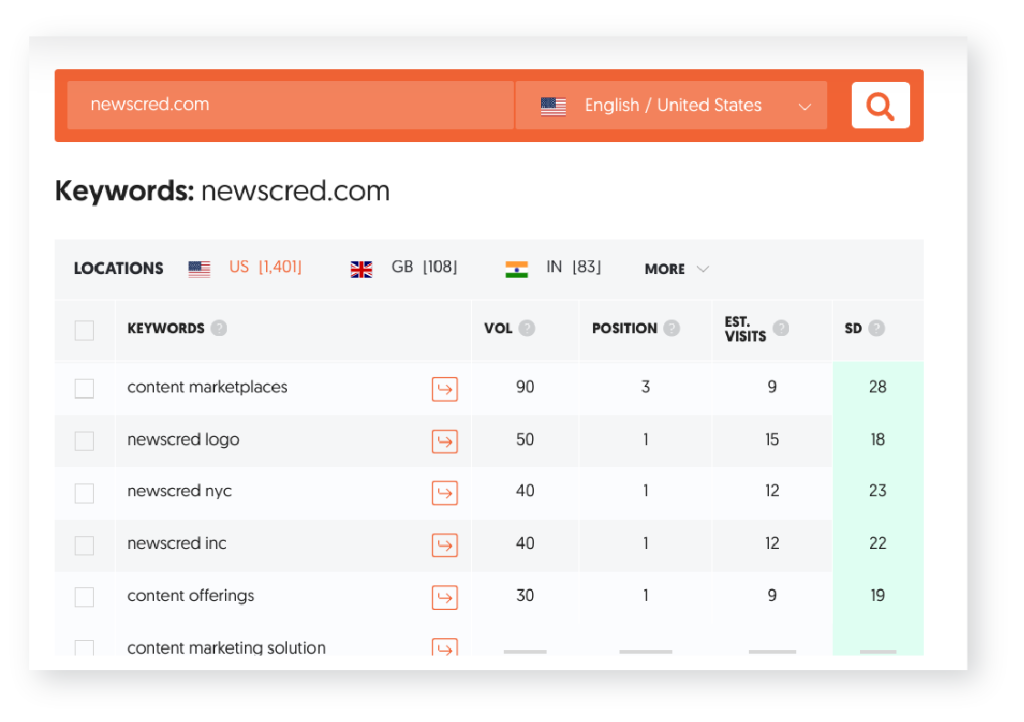Click the newscred.com domain input field
The height and width of the screenshot is (722, 1024).
tap(290, 105)
